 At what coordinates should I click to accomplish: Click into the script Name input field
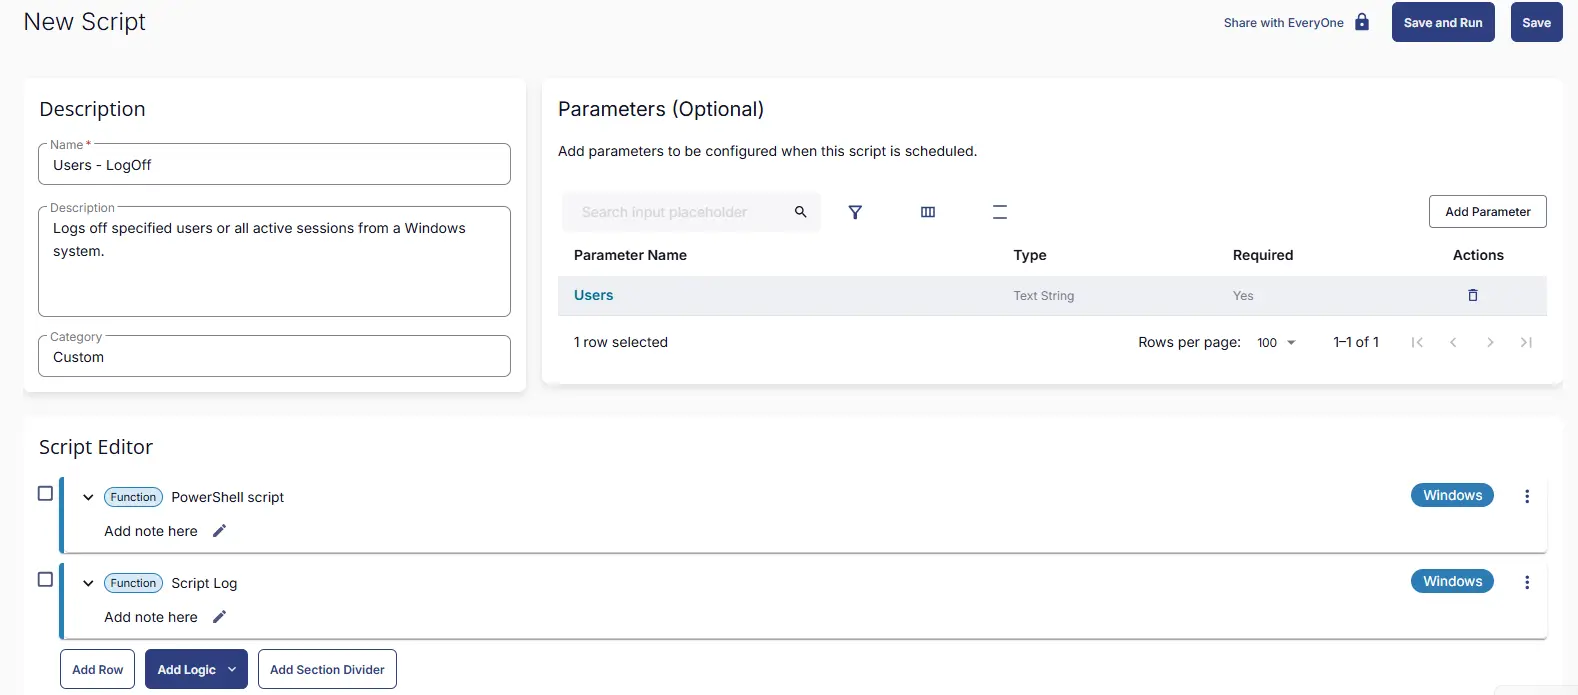(274, 165)
